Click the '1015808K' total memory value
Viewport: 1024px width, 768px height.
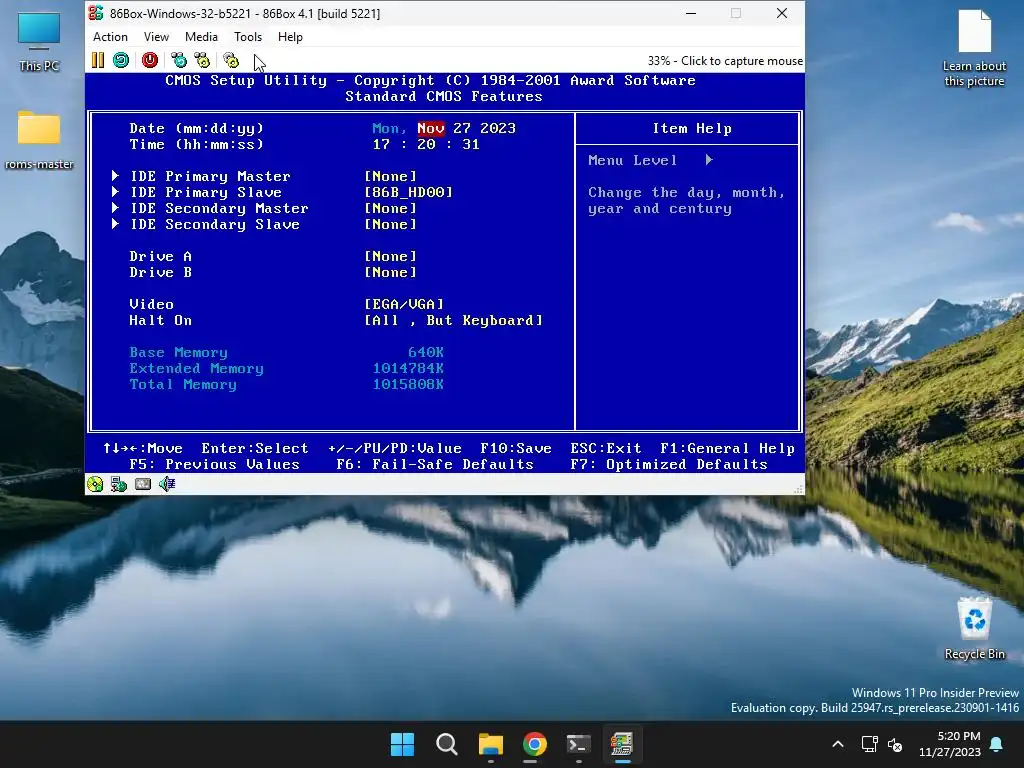point(408,384)
